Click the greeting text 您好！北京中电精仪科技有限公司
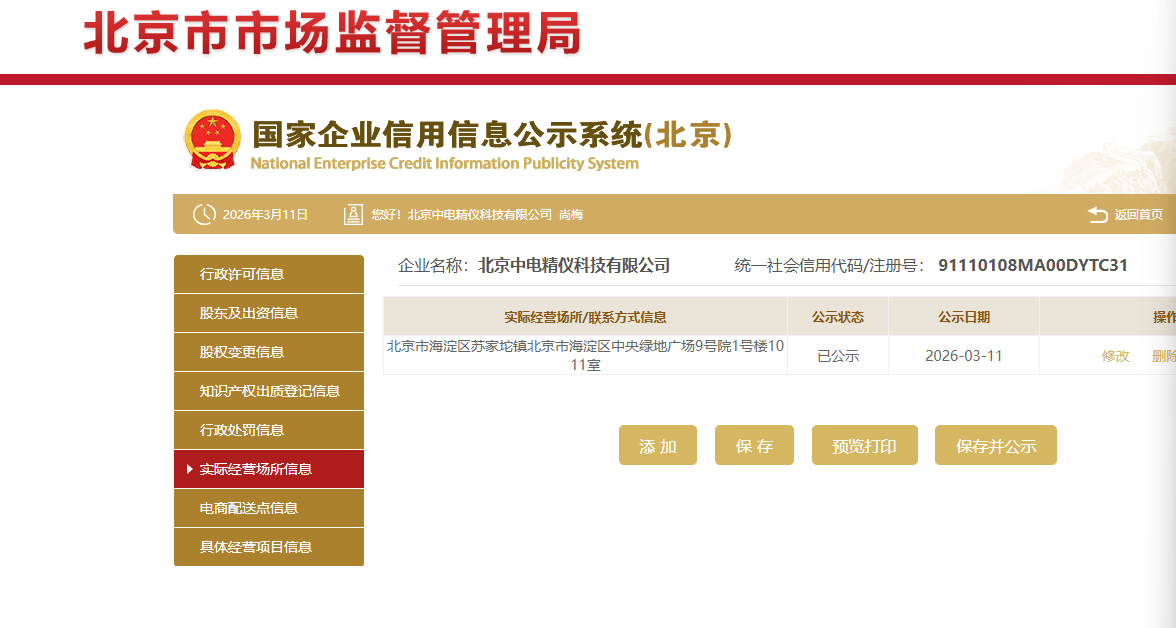This screenshot has width=1176, height=628. (461, 215)
